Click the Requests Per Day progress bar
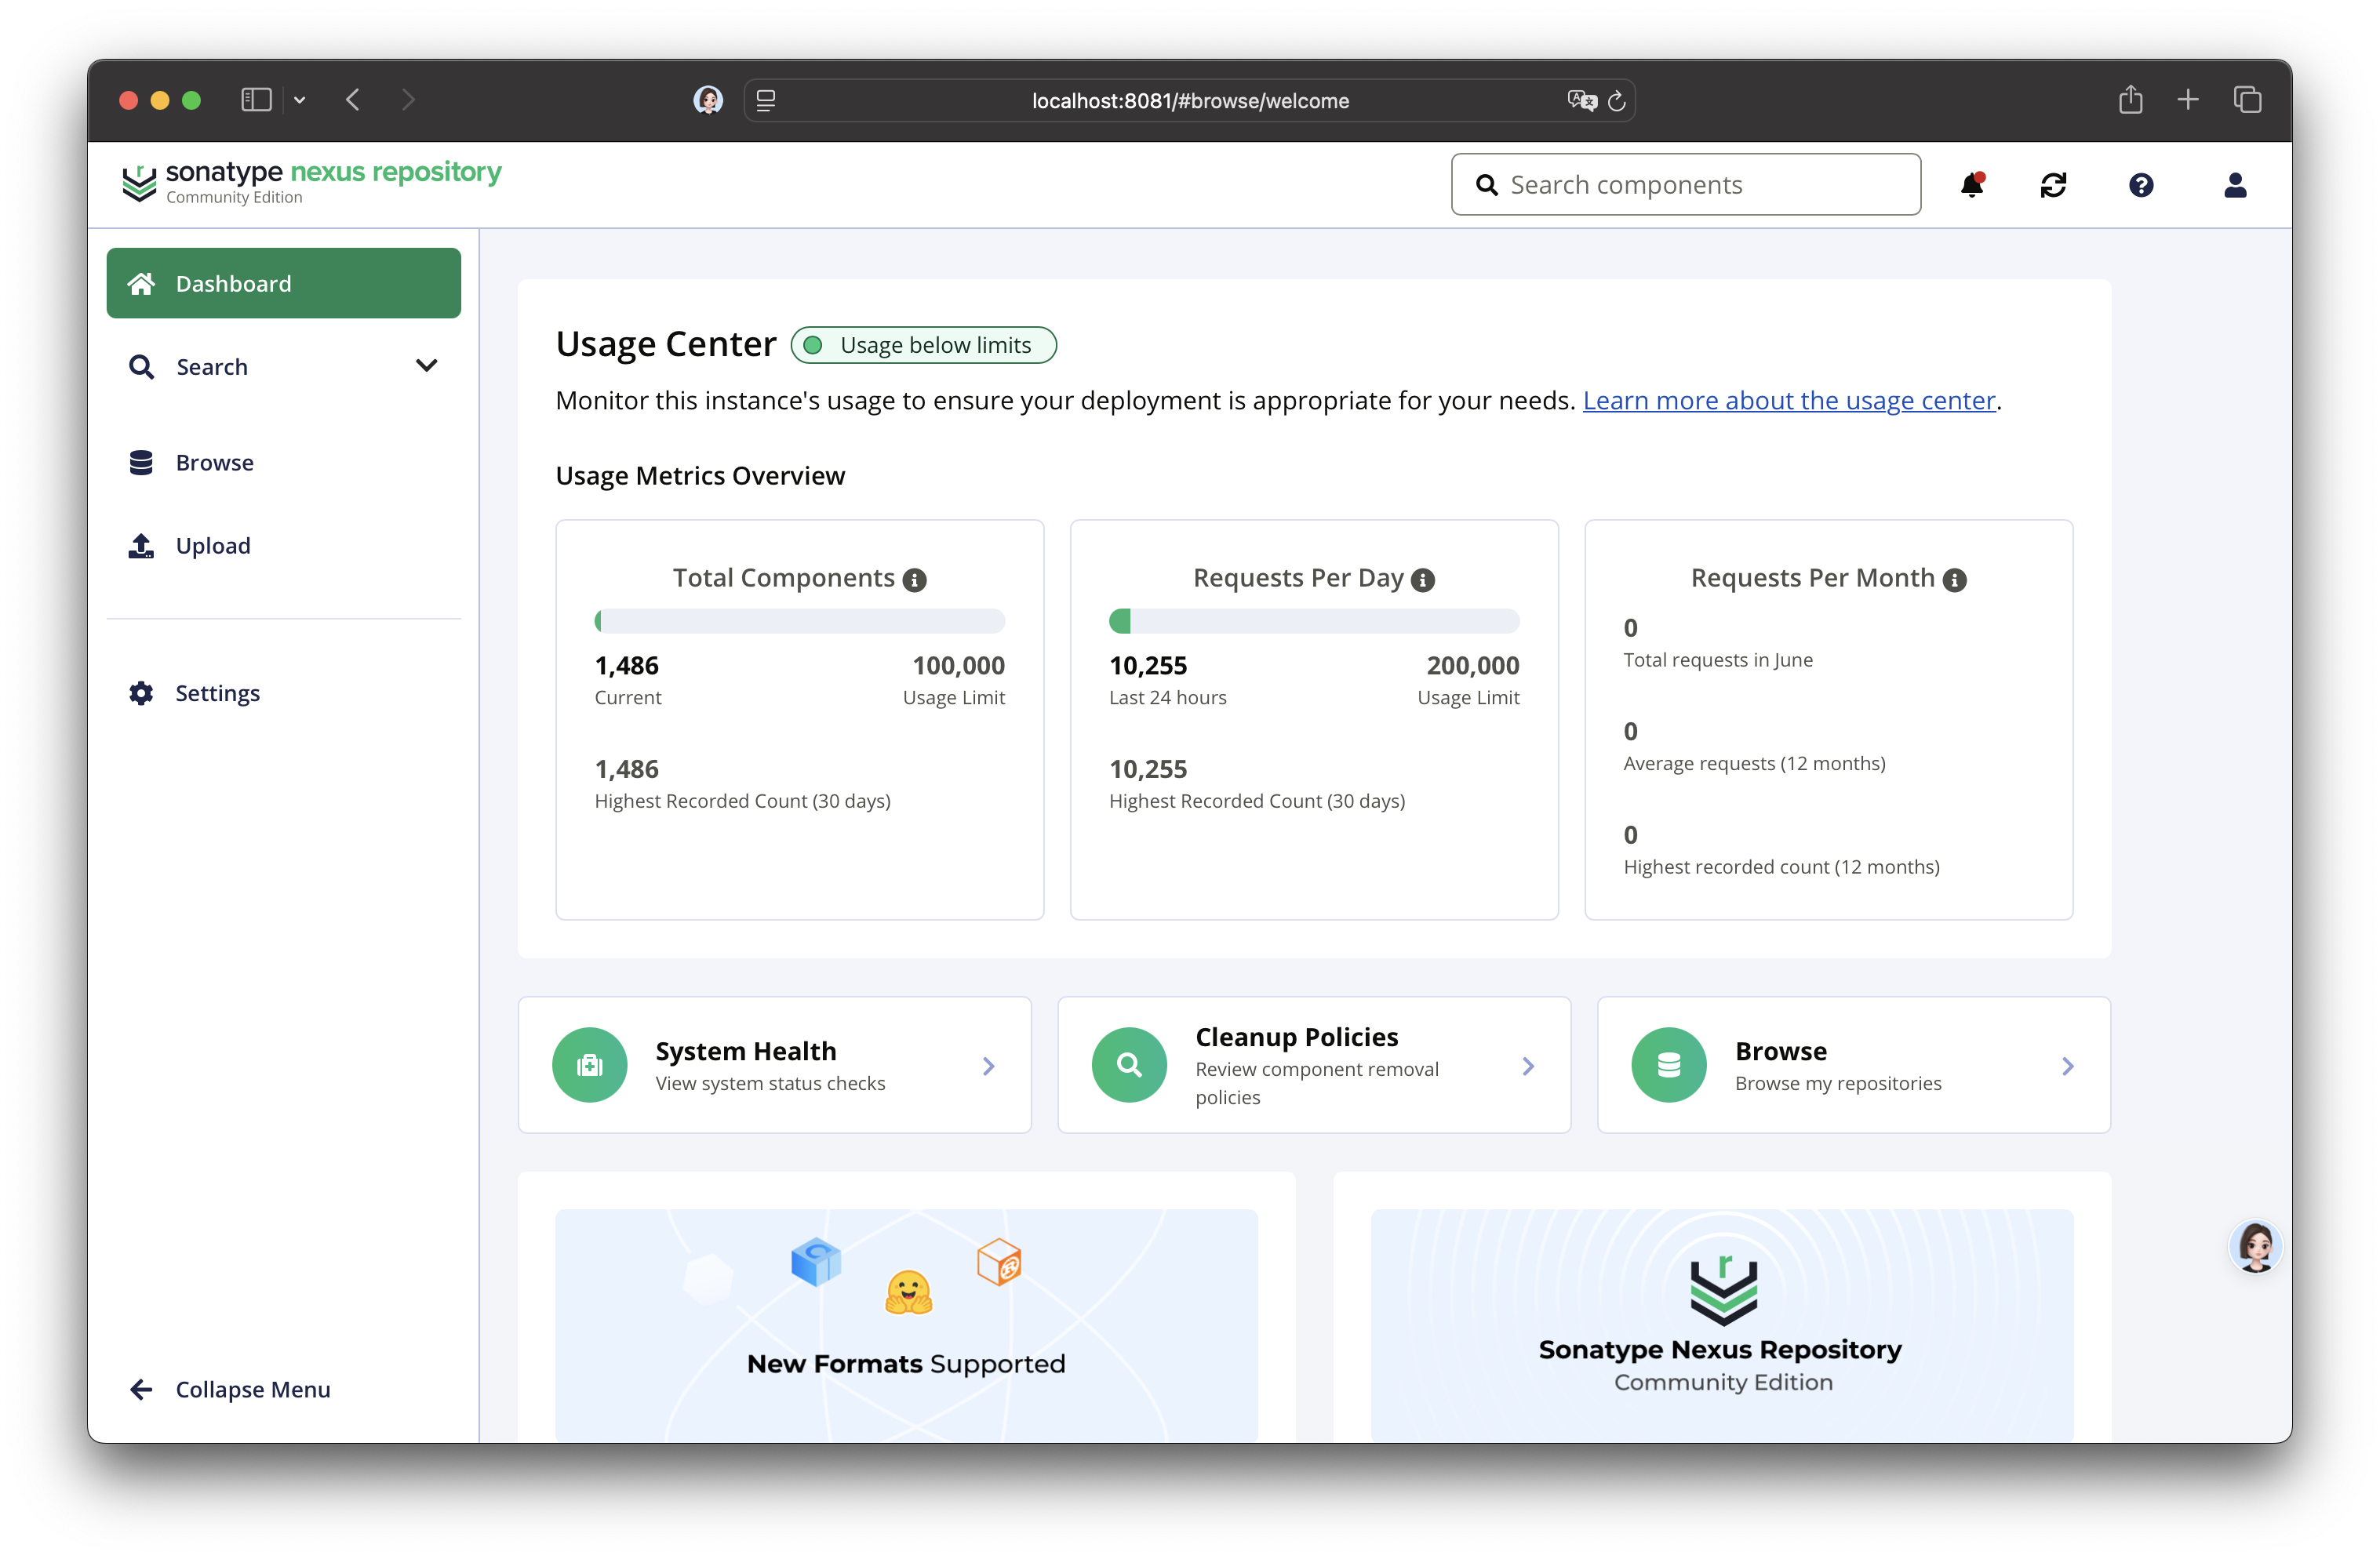The height and width of the screenshot is (1559, 2380). (1314, 621)
